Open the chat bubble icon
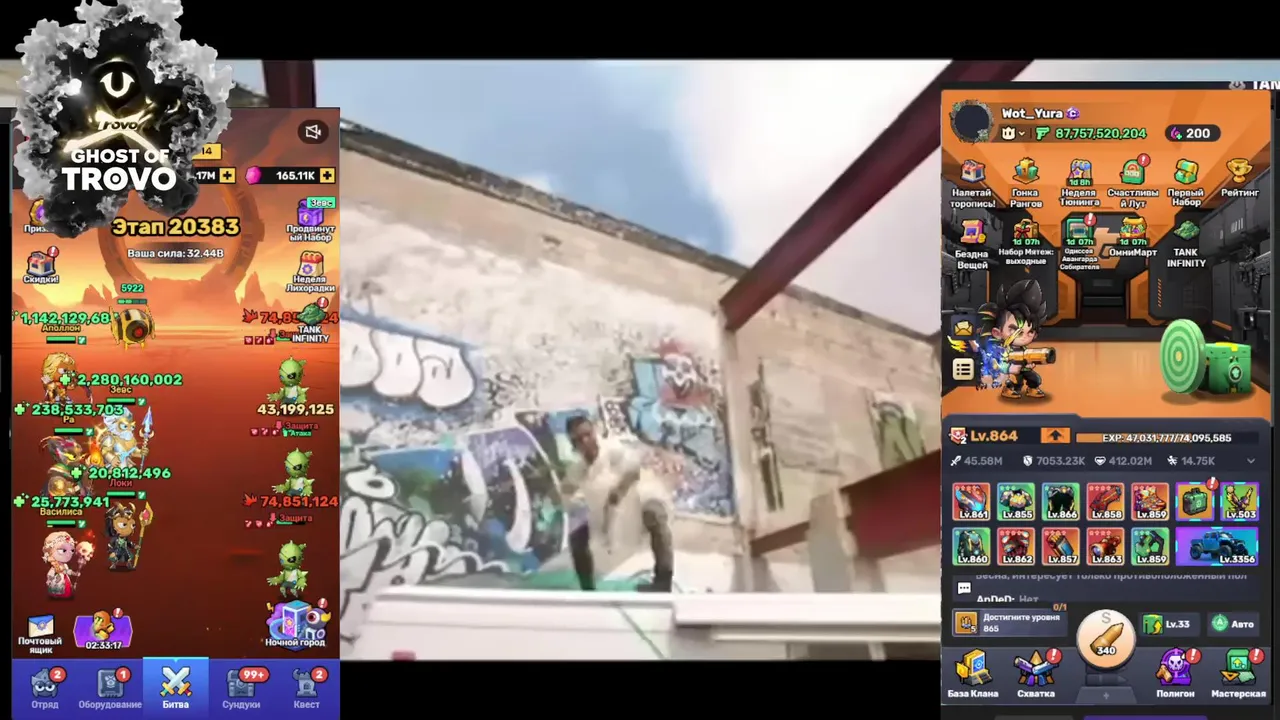Screen dimensions: 1280x720 (964, 588)
